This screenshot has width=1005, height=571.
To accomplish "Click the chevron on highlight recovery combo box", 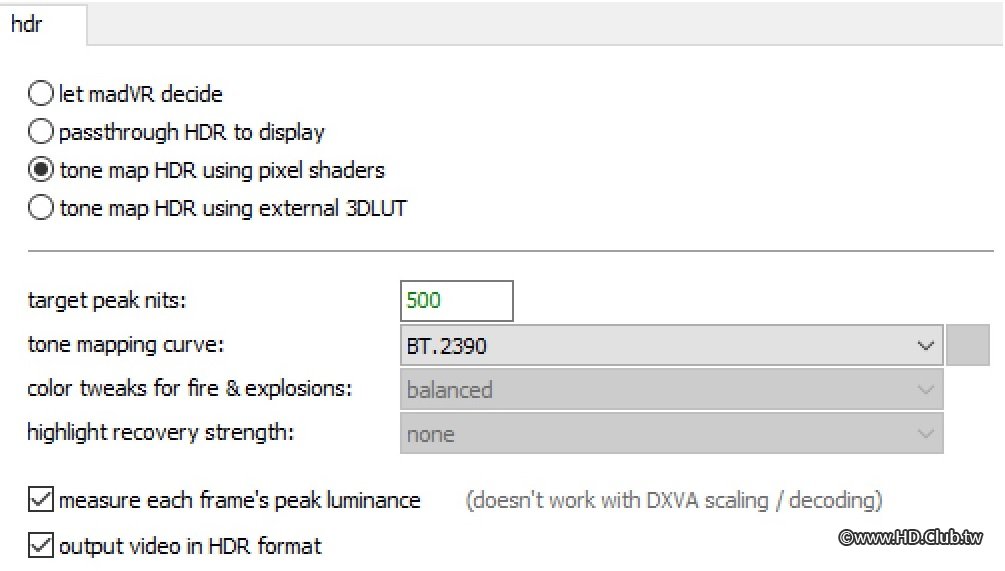I will [x=924, y=434].
